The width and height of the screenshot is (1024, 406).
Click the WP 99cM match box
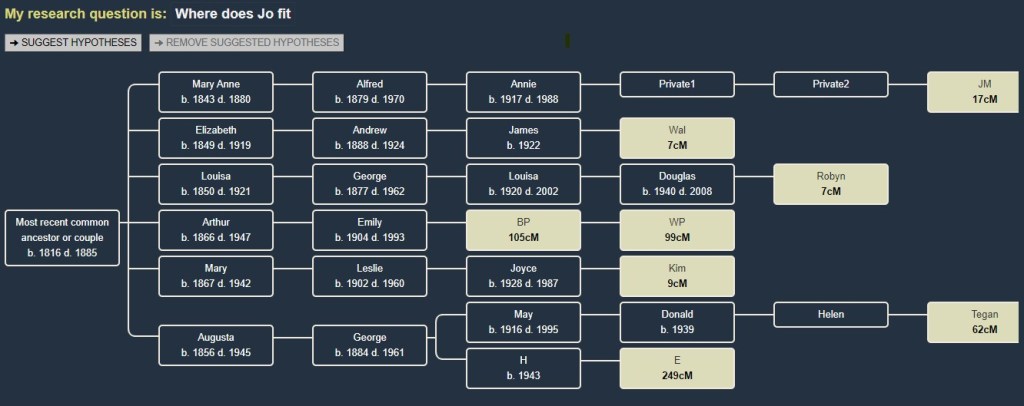coord(677,230)
